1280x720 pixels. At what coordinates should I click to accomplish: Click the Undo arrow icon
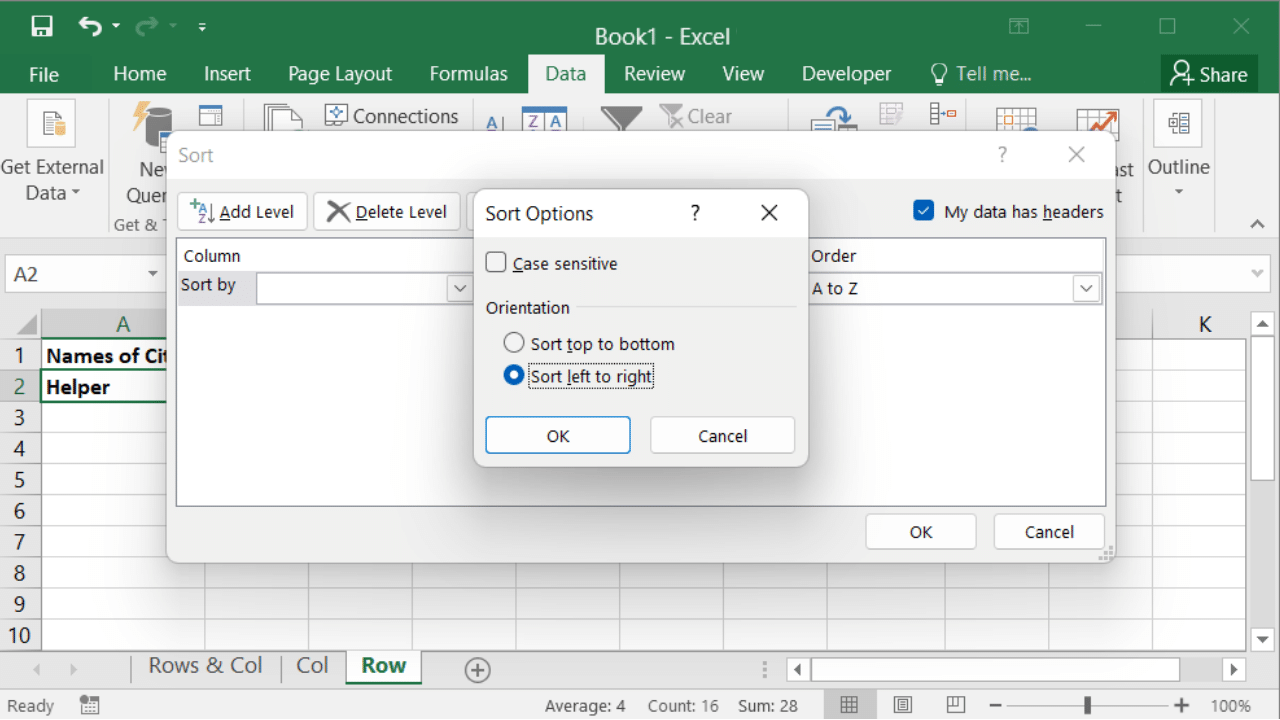90,27
